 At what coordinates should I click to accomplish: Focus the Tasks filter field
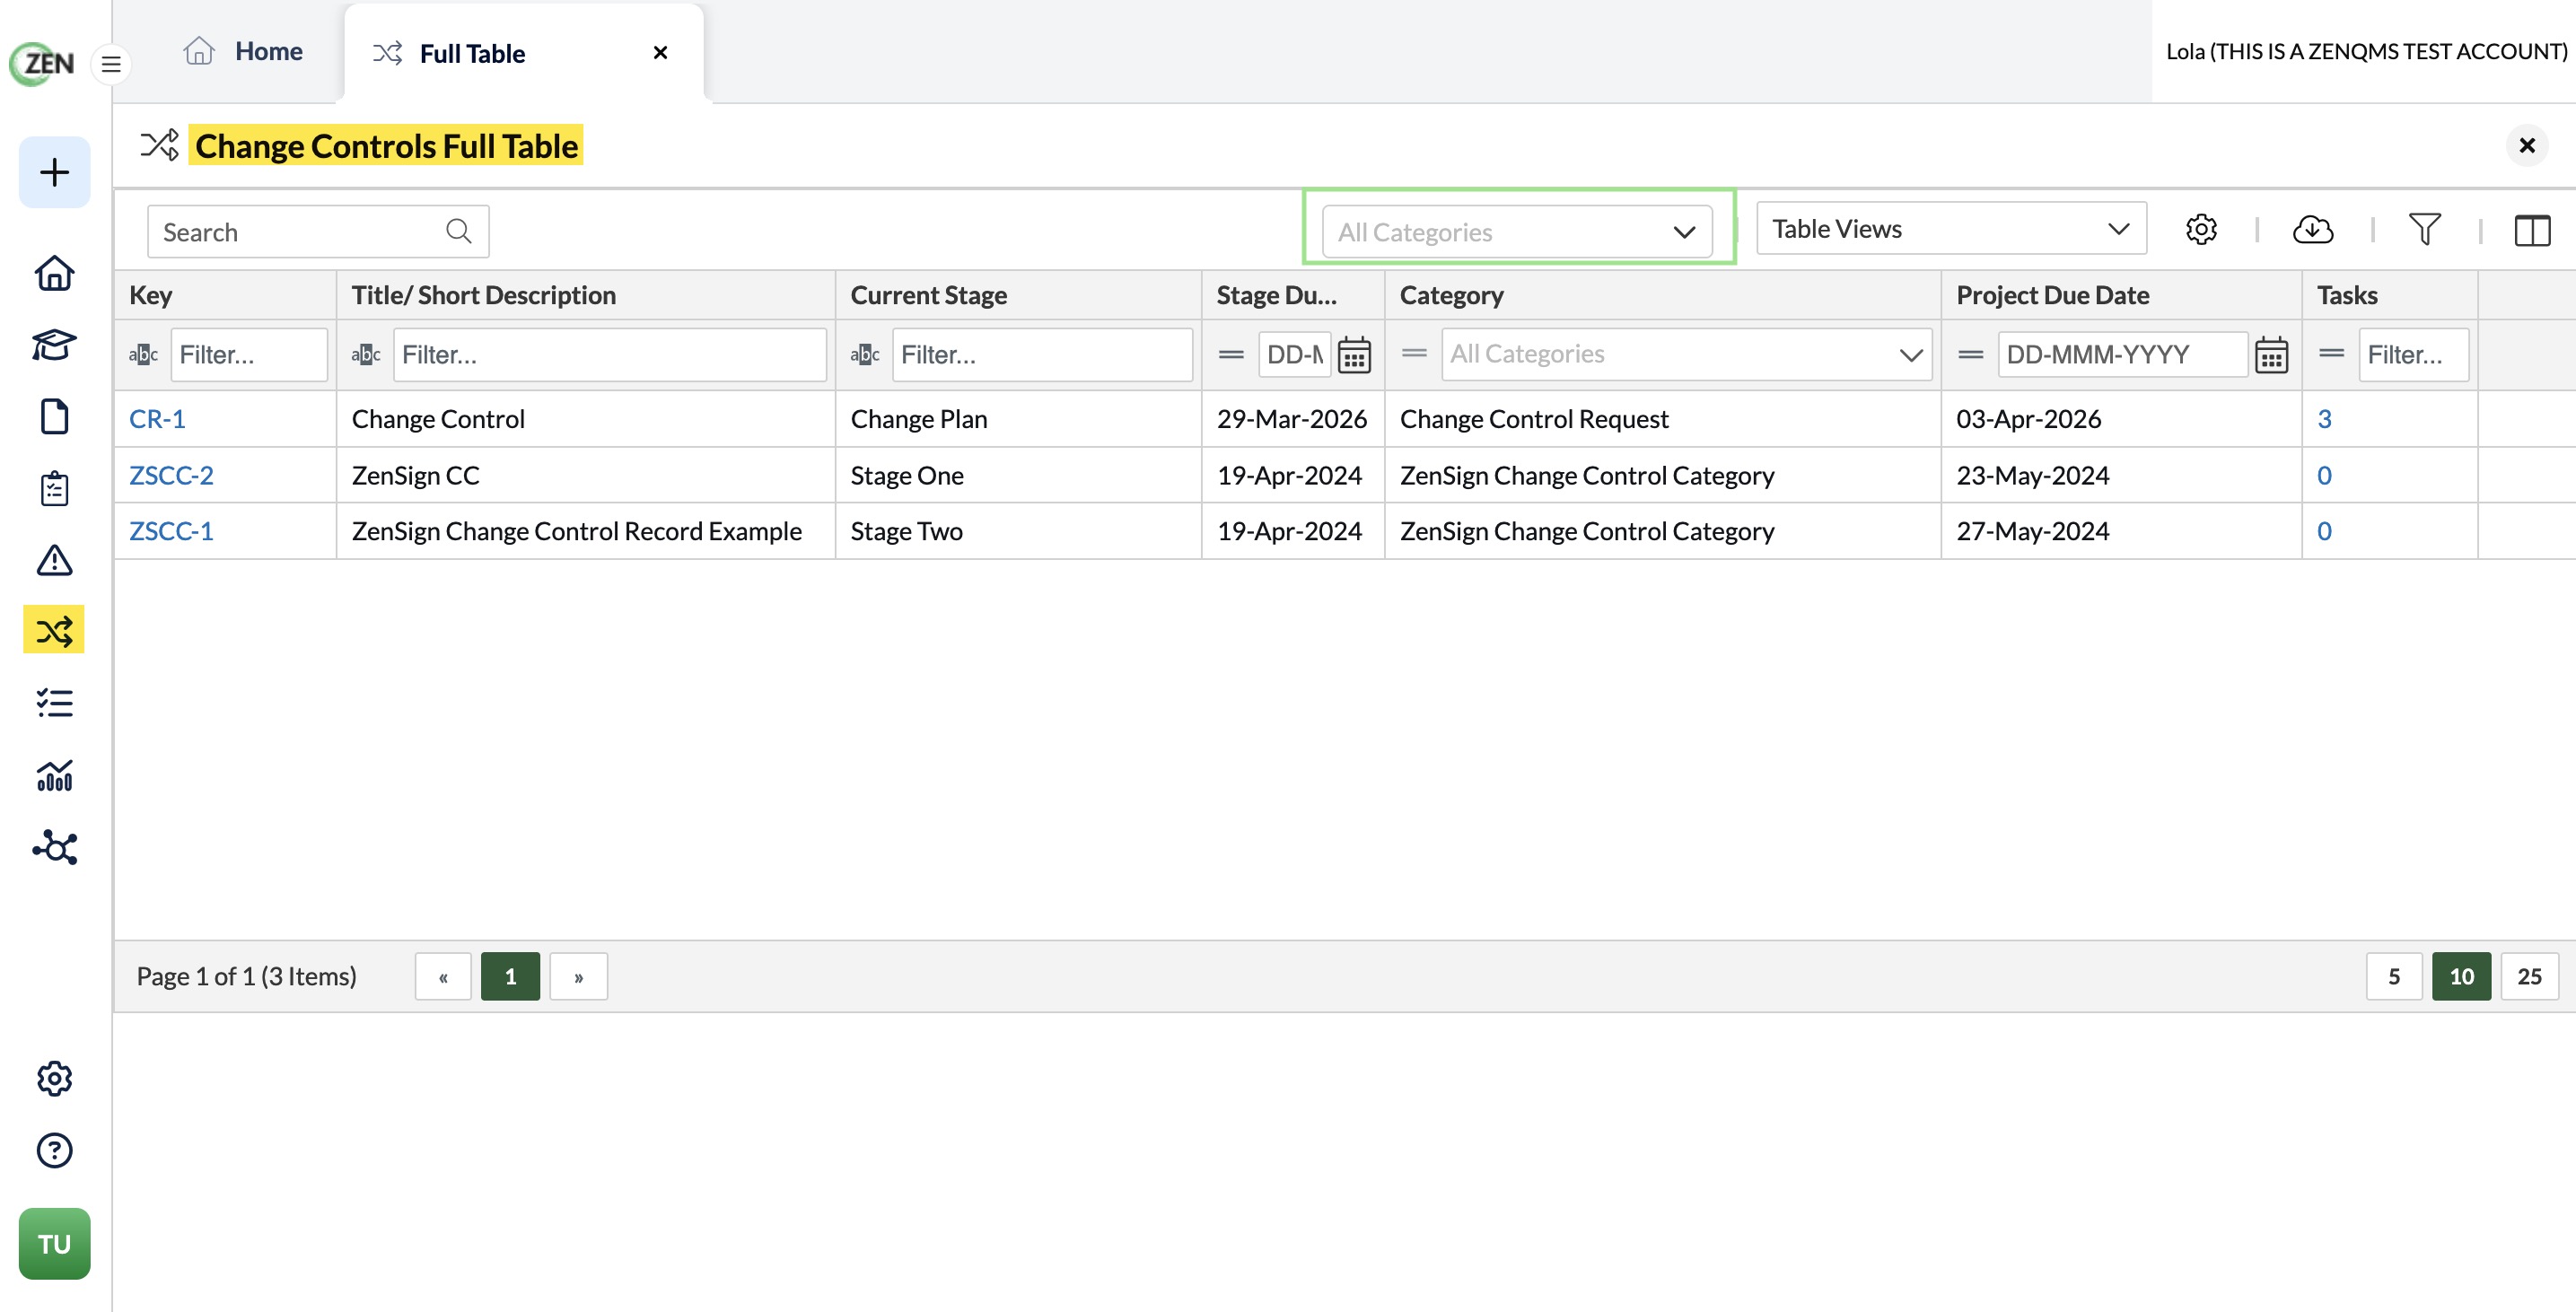(2414, 354)
